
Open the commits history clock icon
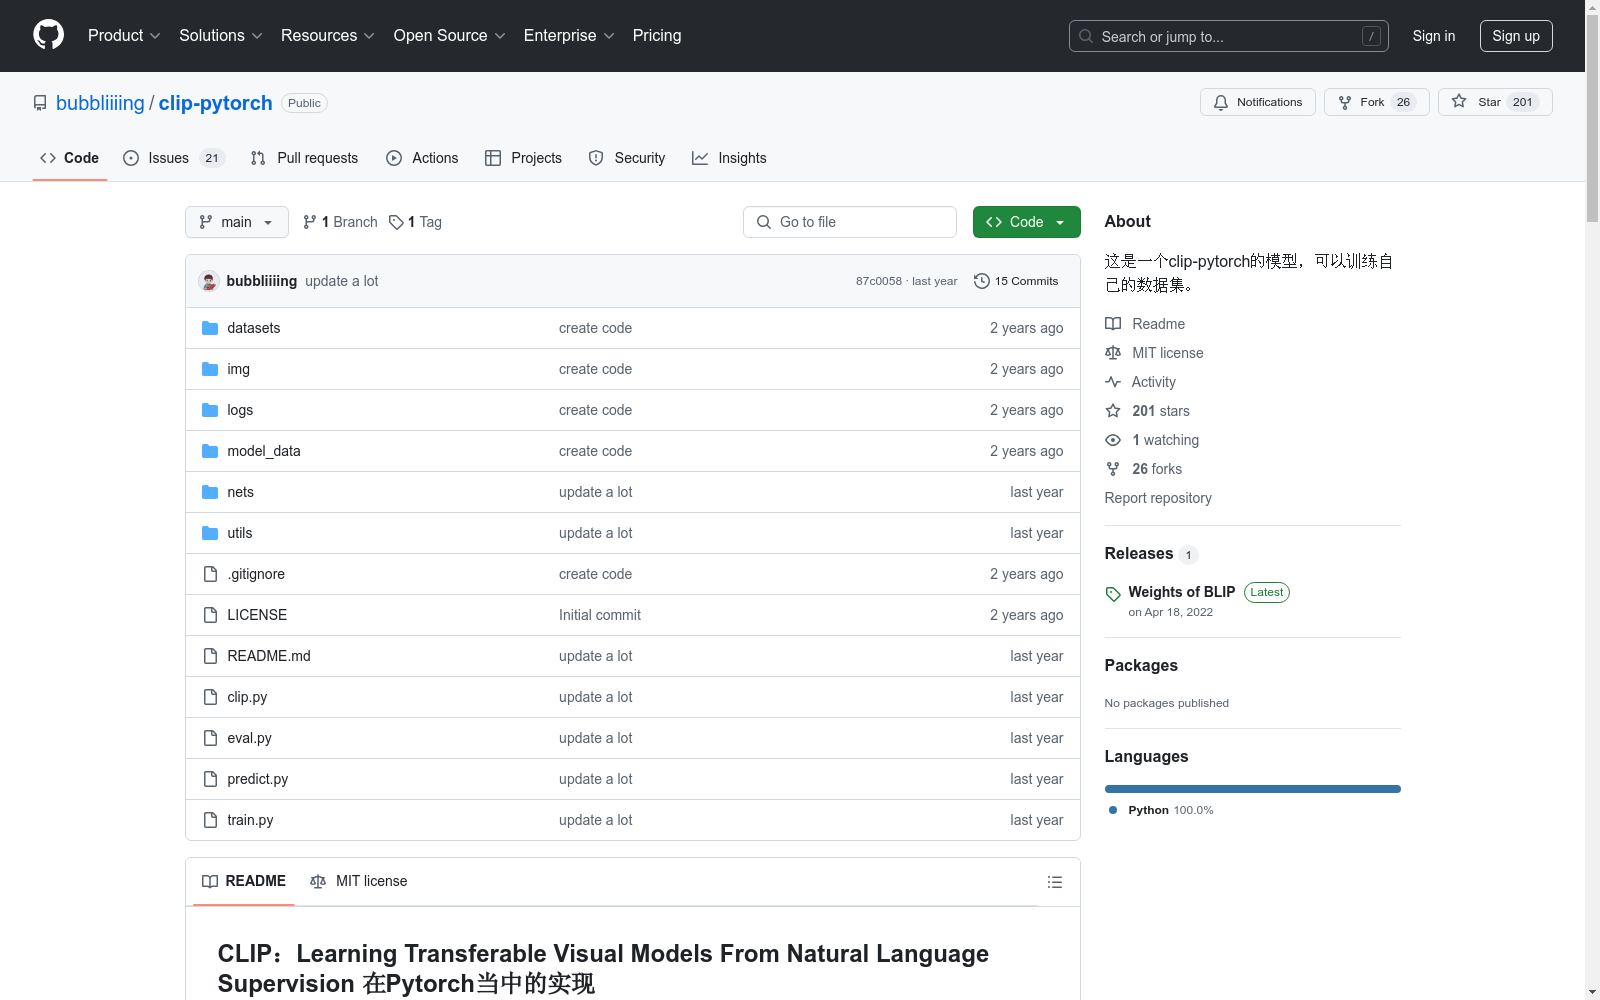982,281
